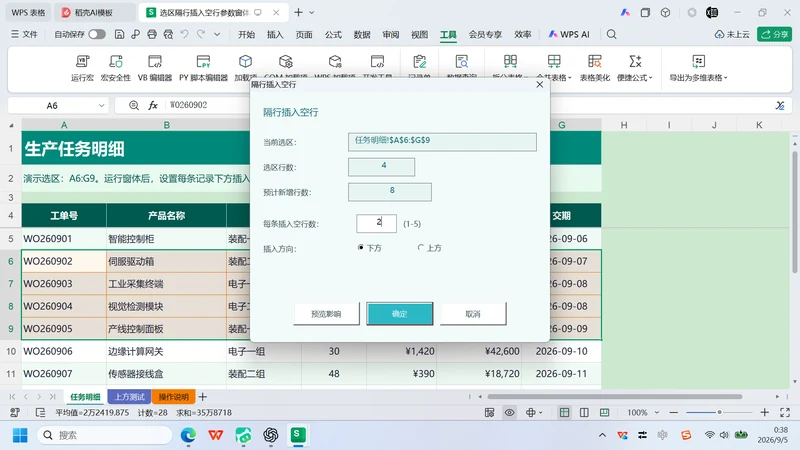
Task: Expand the Name Box dropdown arrow
Action: (102, 106)
